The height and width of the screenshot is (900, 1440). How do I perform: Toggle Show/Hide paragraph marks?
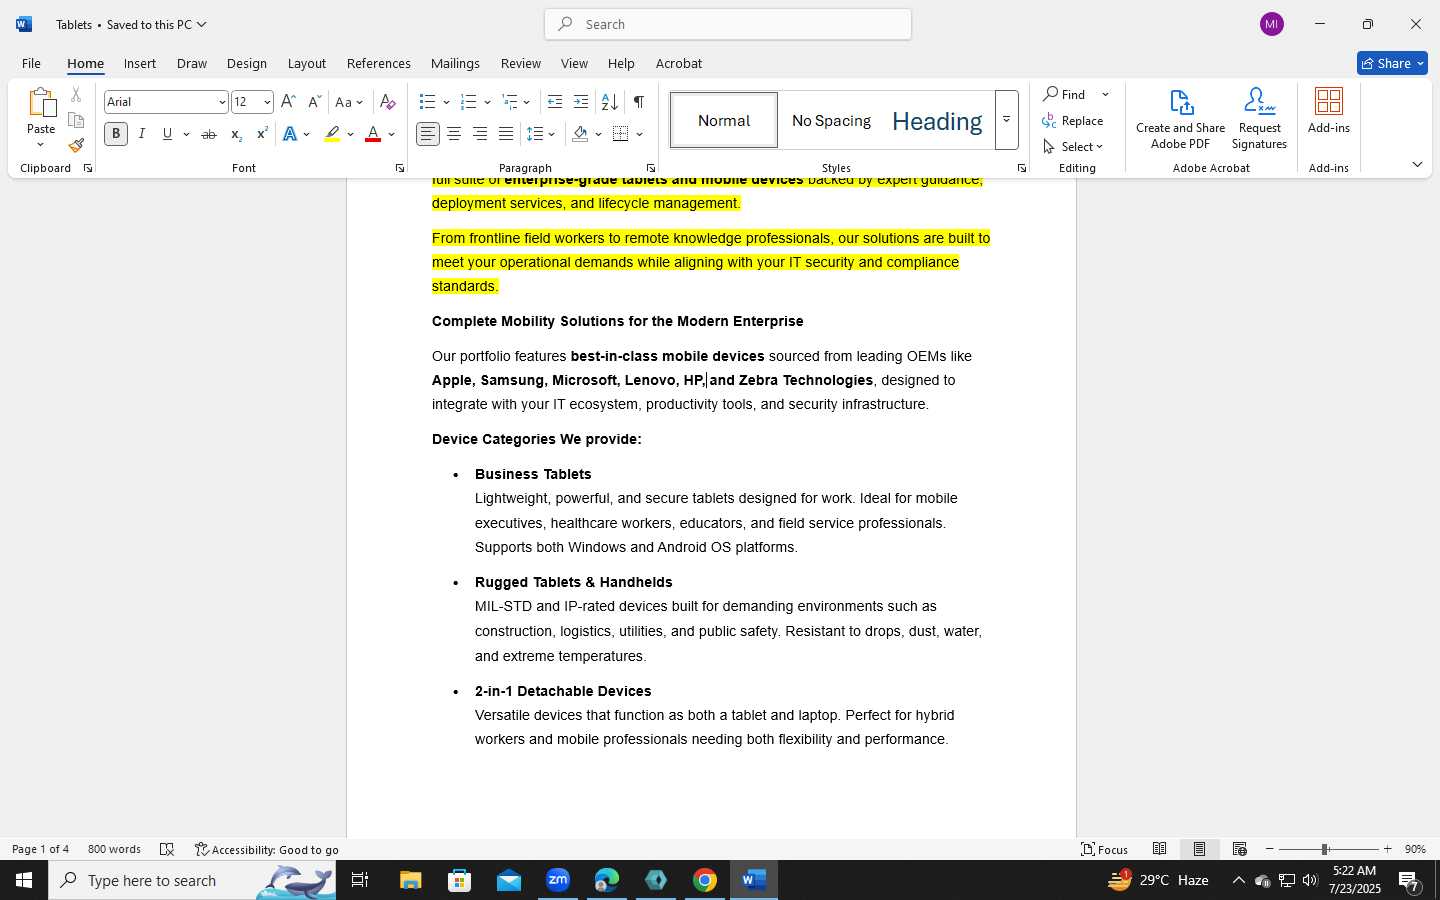638,102
